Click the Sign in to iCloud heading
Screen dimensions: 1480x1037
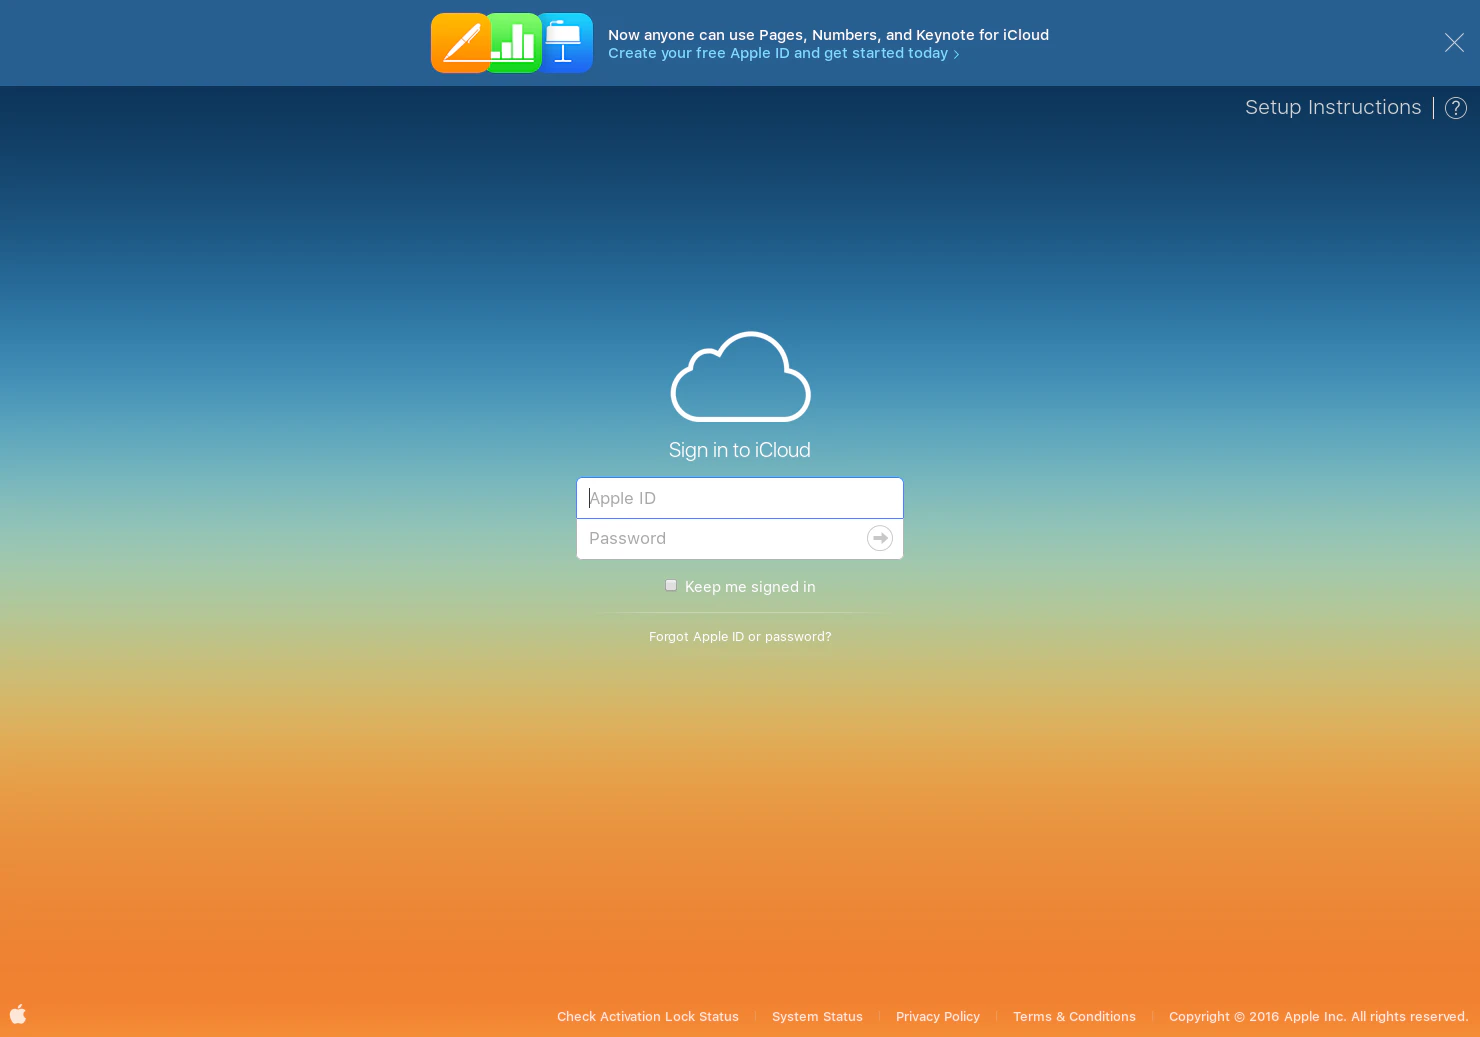click(740, 450)
